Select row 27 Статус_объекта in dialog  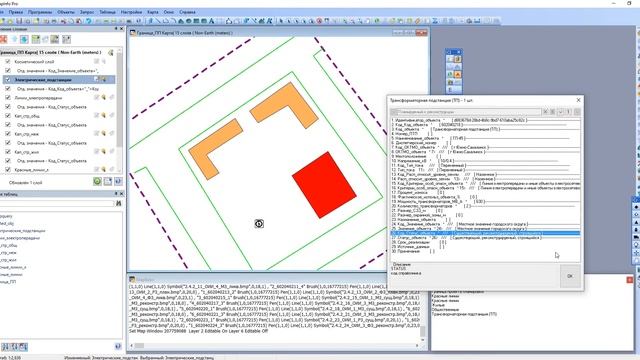[x=485, y=238]
